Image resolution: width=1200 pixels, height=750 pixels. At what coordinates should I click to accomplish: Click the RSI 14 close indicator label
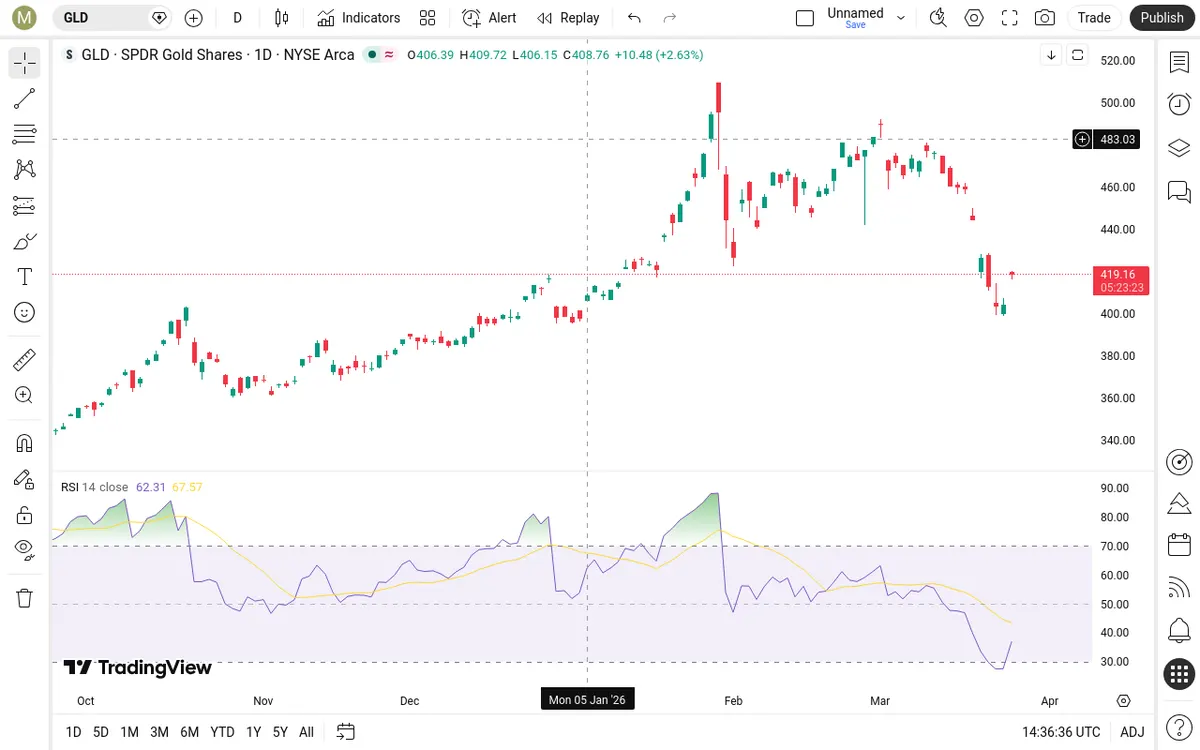pos(94,487)
